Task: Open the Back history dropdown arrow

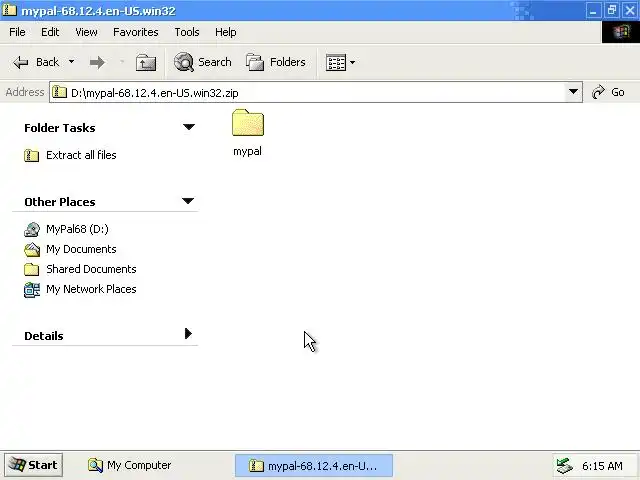Action: [x=71, y=62]
